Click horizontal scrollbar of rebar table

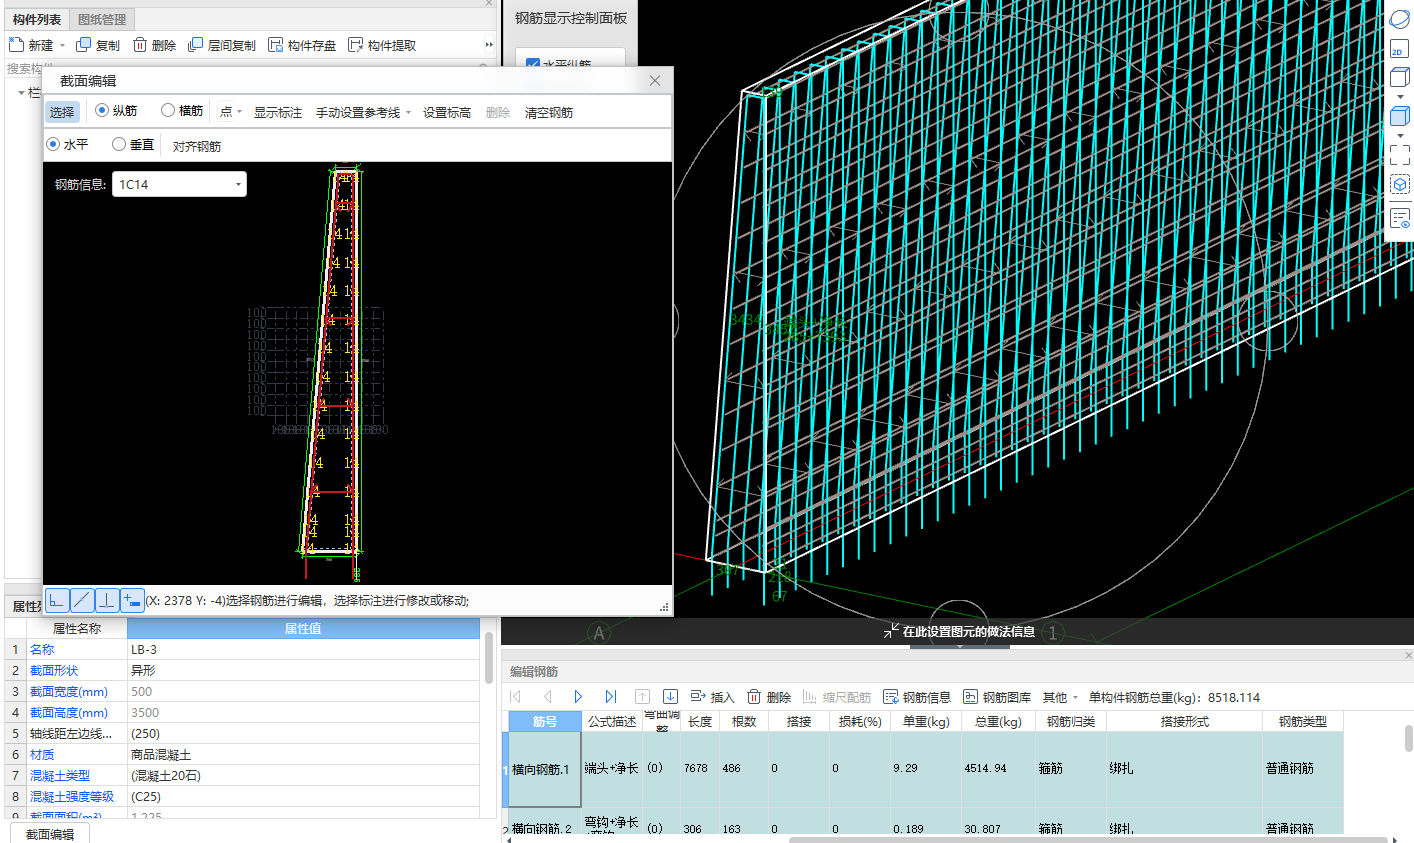(1090, 840)
